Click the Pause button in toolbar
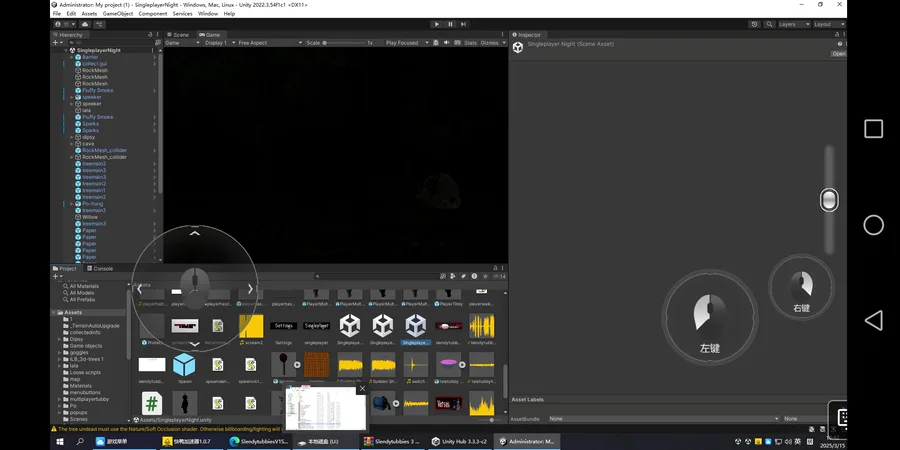Screen dimensions: 900x450 pos(450,24)
